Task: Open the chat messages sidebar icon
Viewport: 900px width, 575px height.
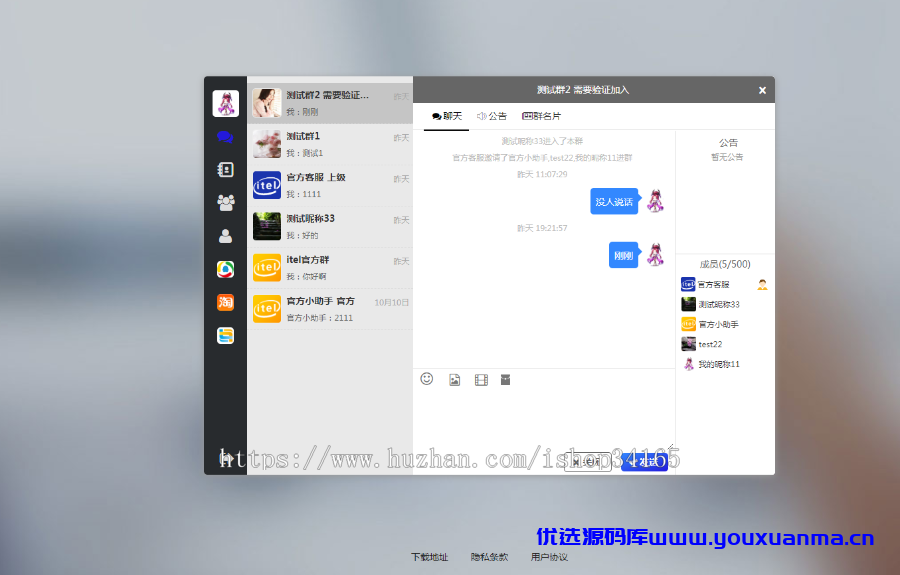Action: (x=225, y=137)
